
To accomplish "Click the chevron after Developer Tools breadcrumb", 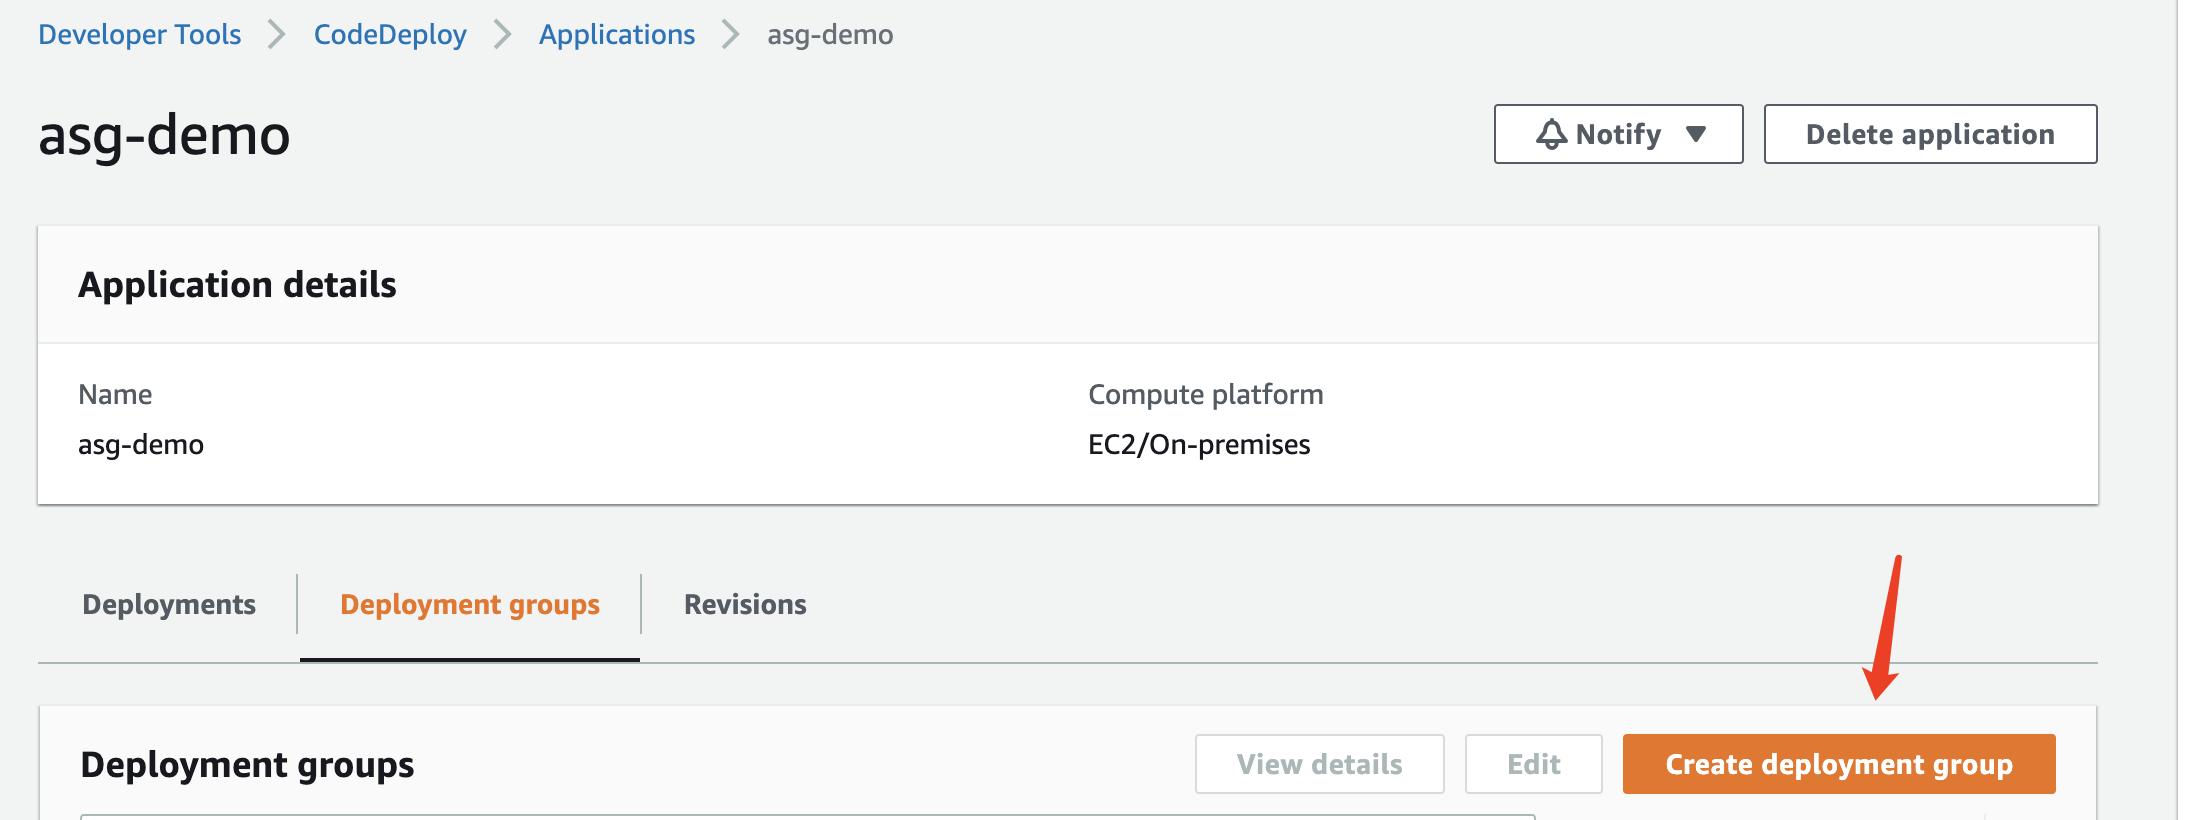I will [277, 35].
